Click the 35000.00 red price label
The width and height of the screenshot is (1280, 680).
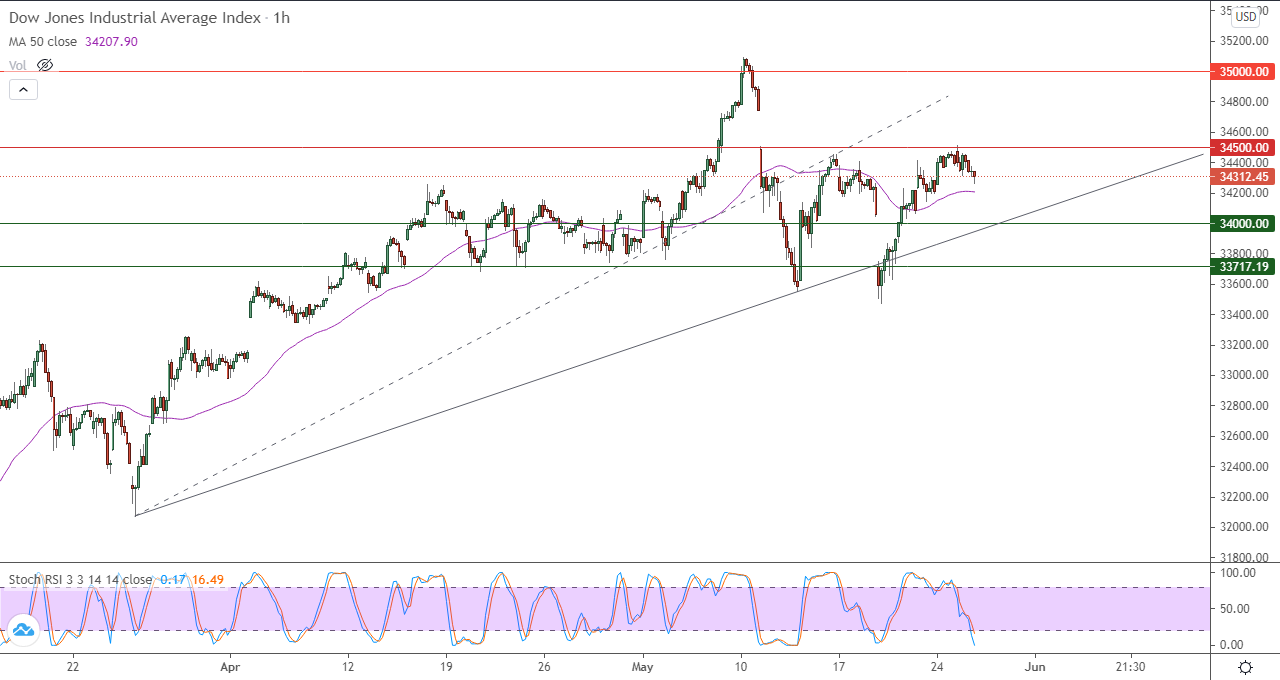[x=1242, y=72]
